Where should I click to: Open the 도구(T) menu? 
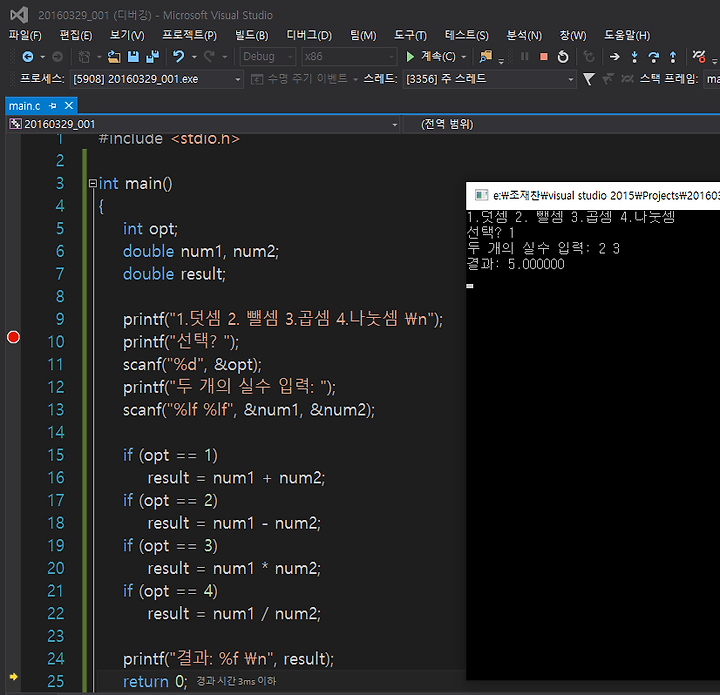point(410,35)
